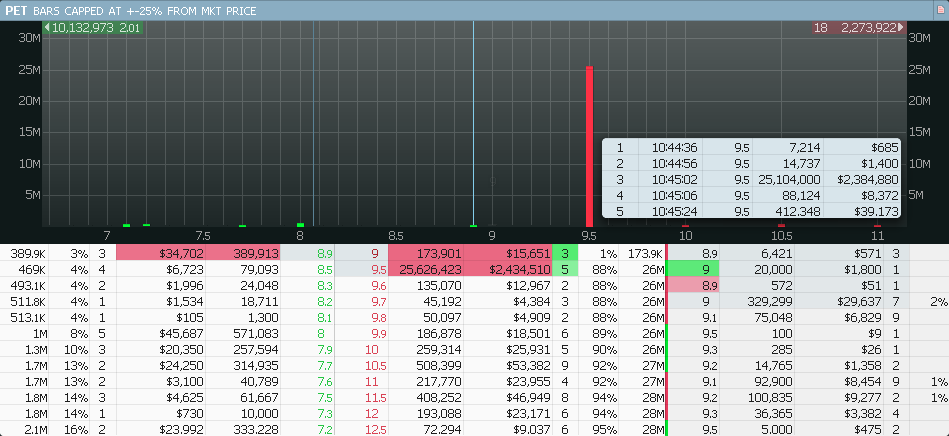The height and width of the screenshot is (436, 949).
Task: Click ask value $46,949
Action: point(528,397)
